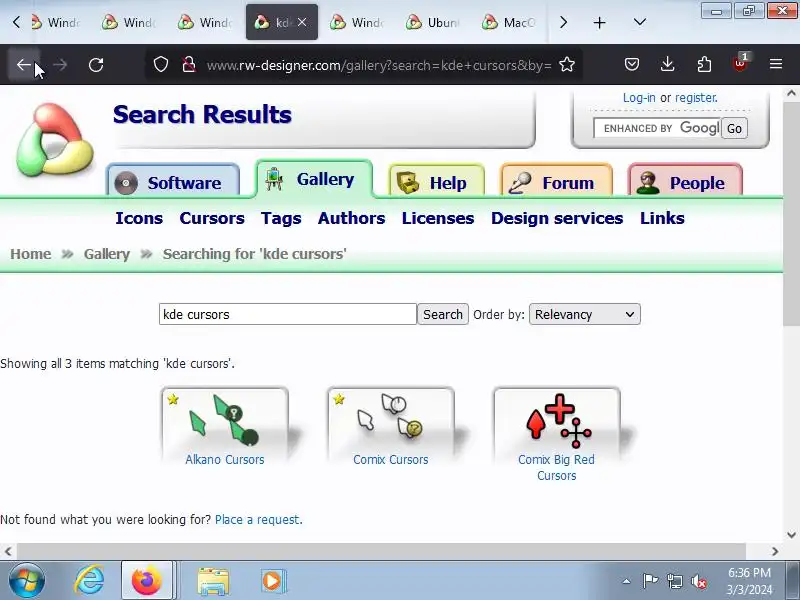Save page to Pocket icon
800x600 pixels.
coord(632,64)
